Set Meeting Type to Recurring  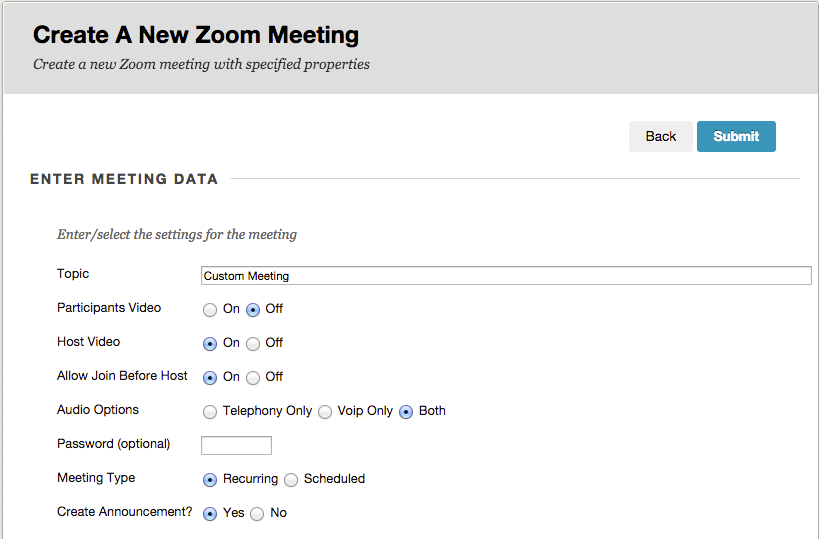(x=210, y=480)
